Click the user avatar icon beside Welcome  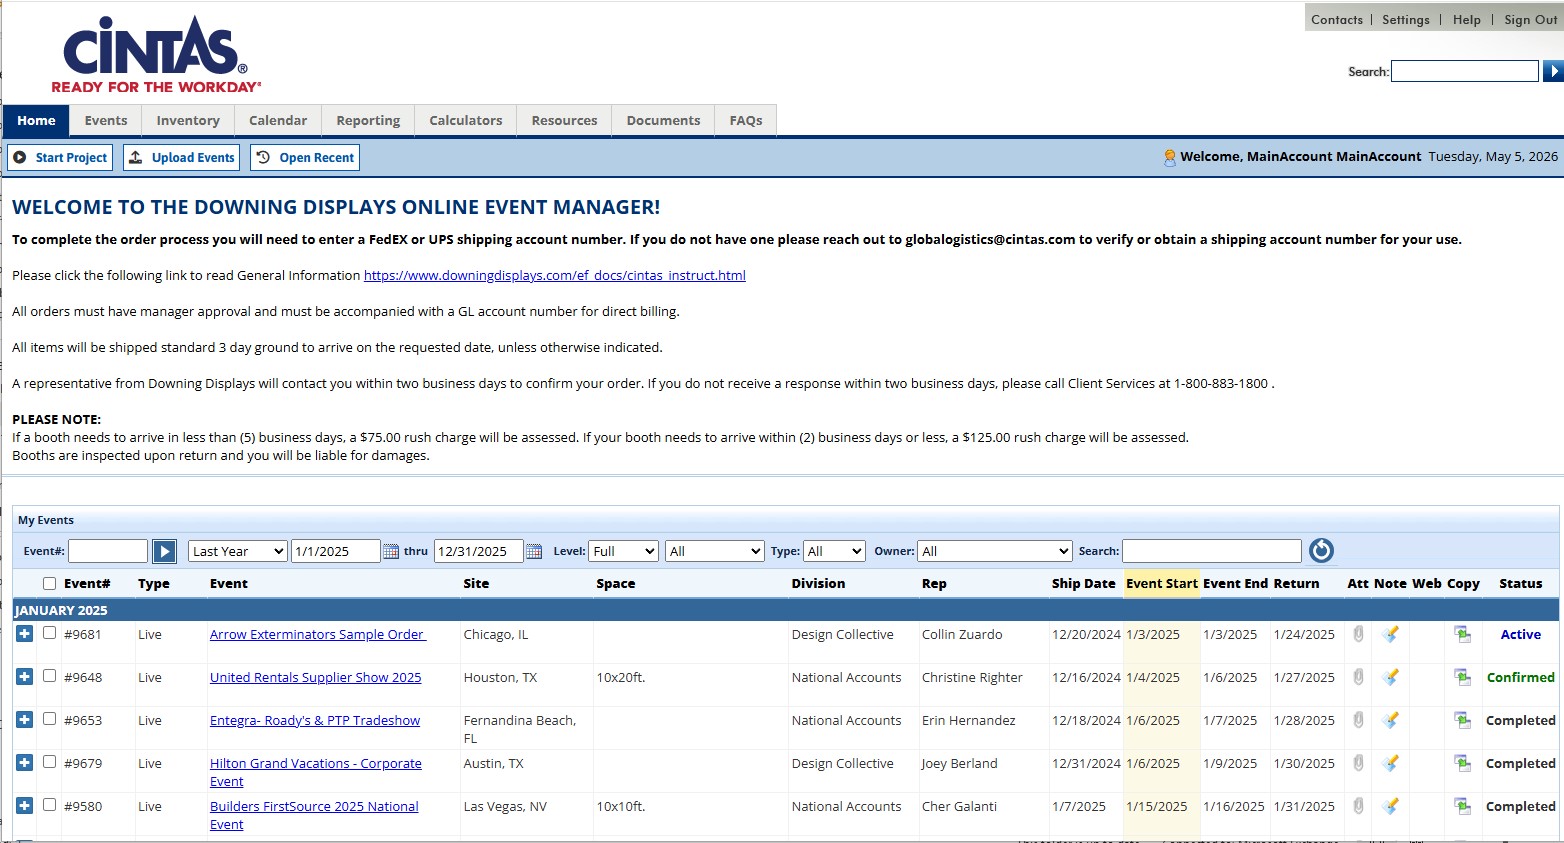(1169, 157)
